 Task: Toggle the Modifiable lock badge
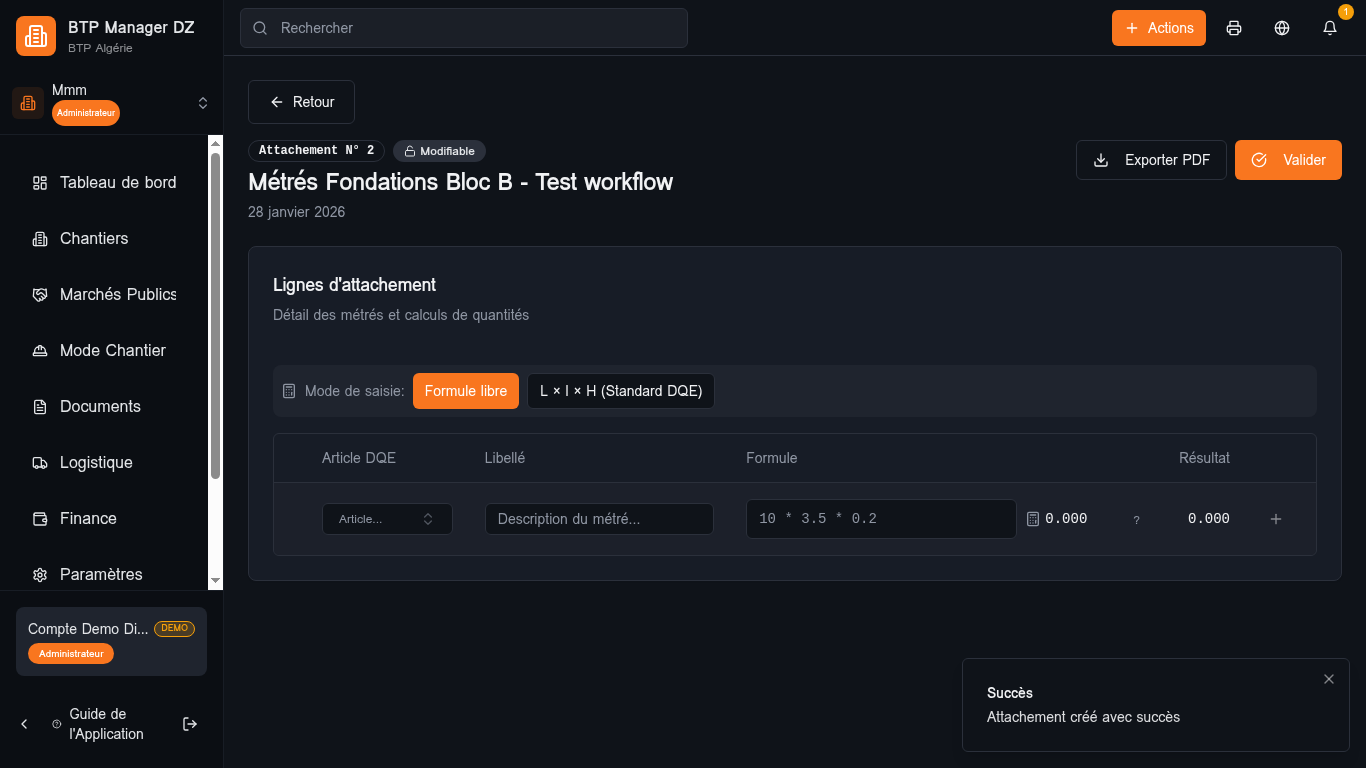tap(439, 151)
